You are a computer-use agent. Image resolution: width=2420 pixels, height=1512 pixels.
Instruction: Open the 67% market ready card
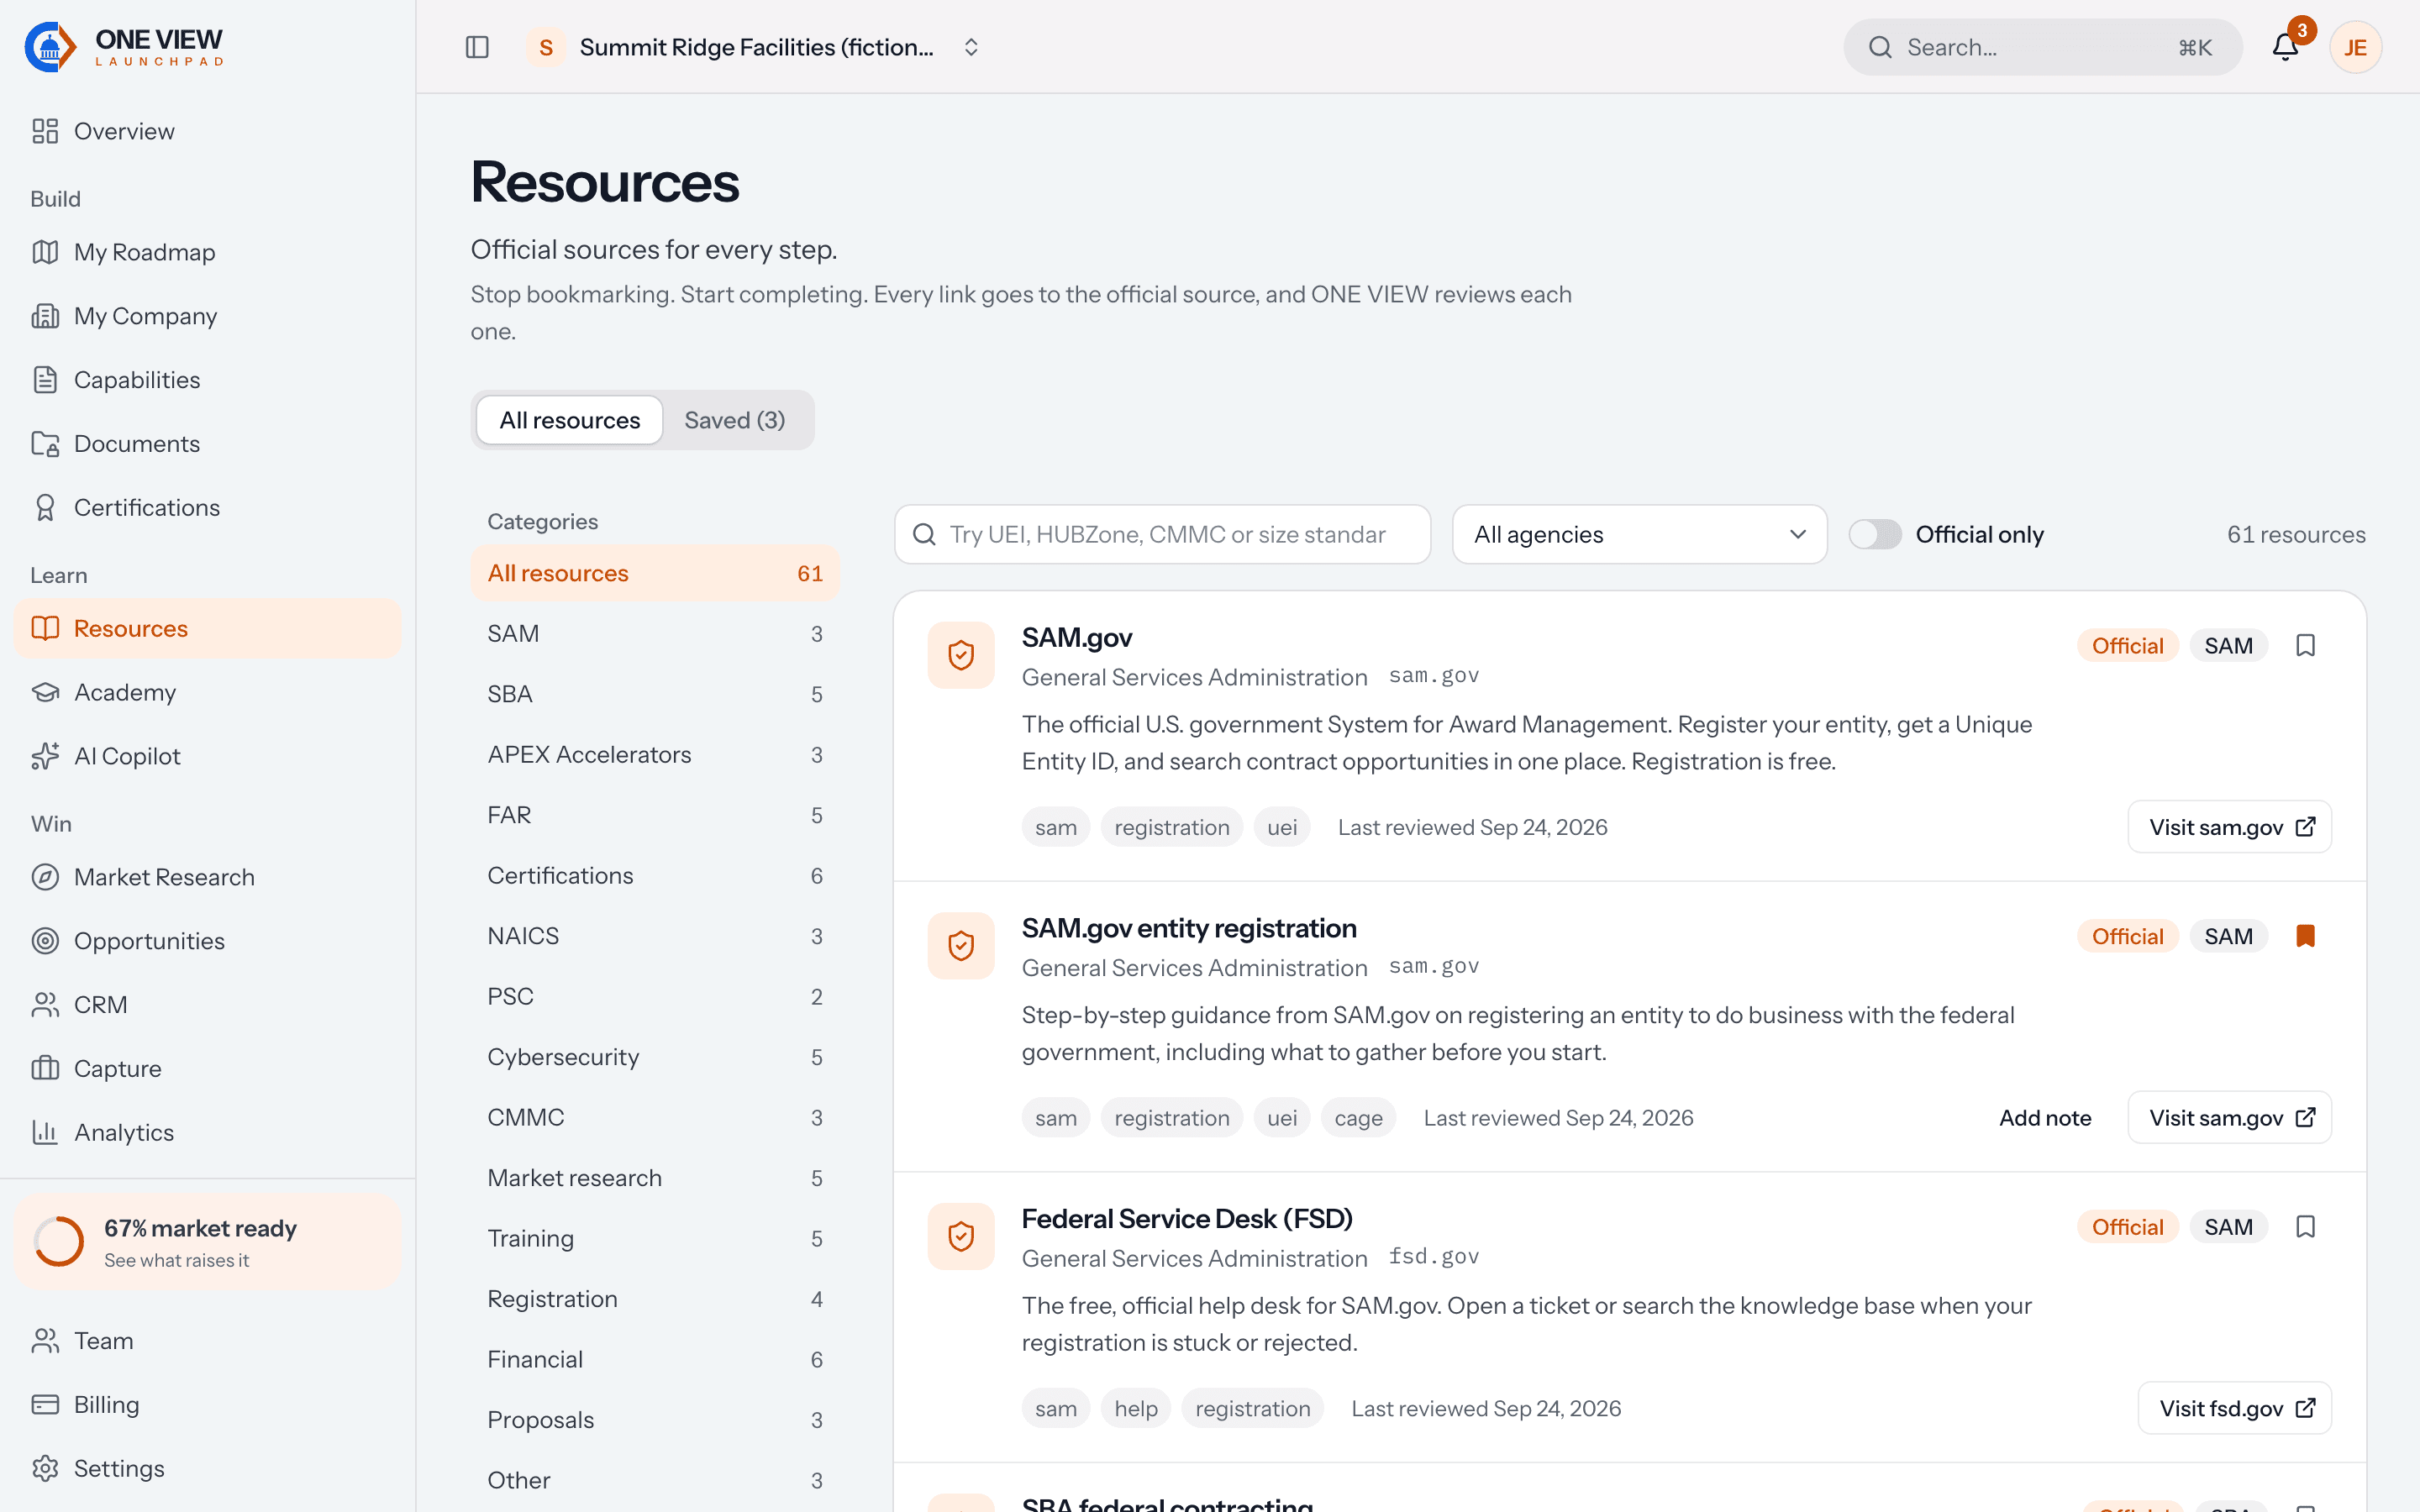click(x=207, y=1241)
